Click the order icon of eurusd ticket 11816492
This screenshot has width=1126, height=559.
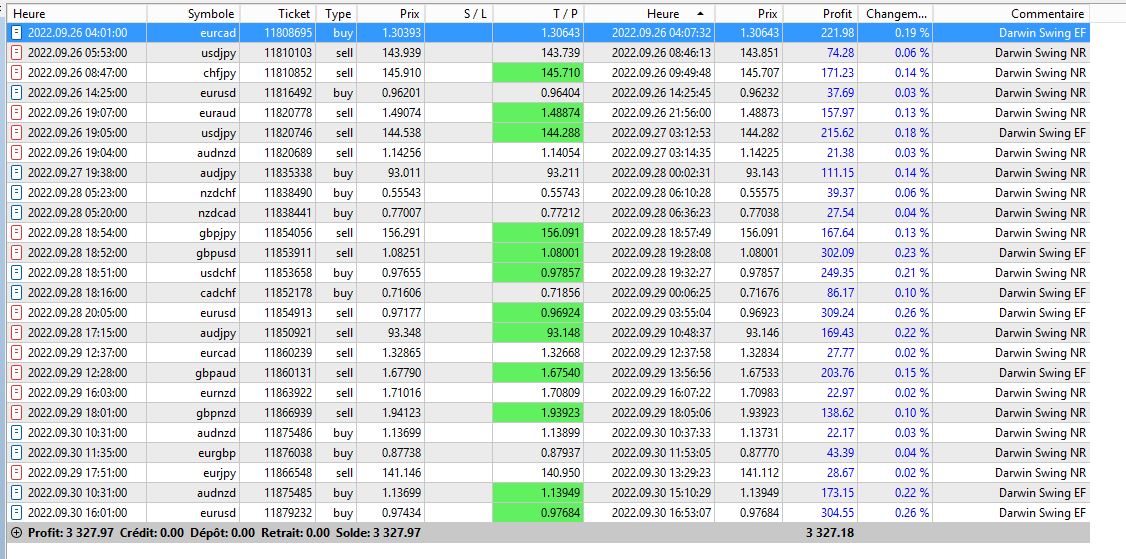coord(17,93)
